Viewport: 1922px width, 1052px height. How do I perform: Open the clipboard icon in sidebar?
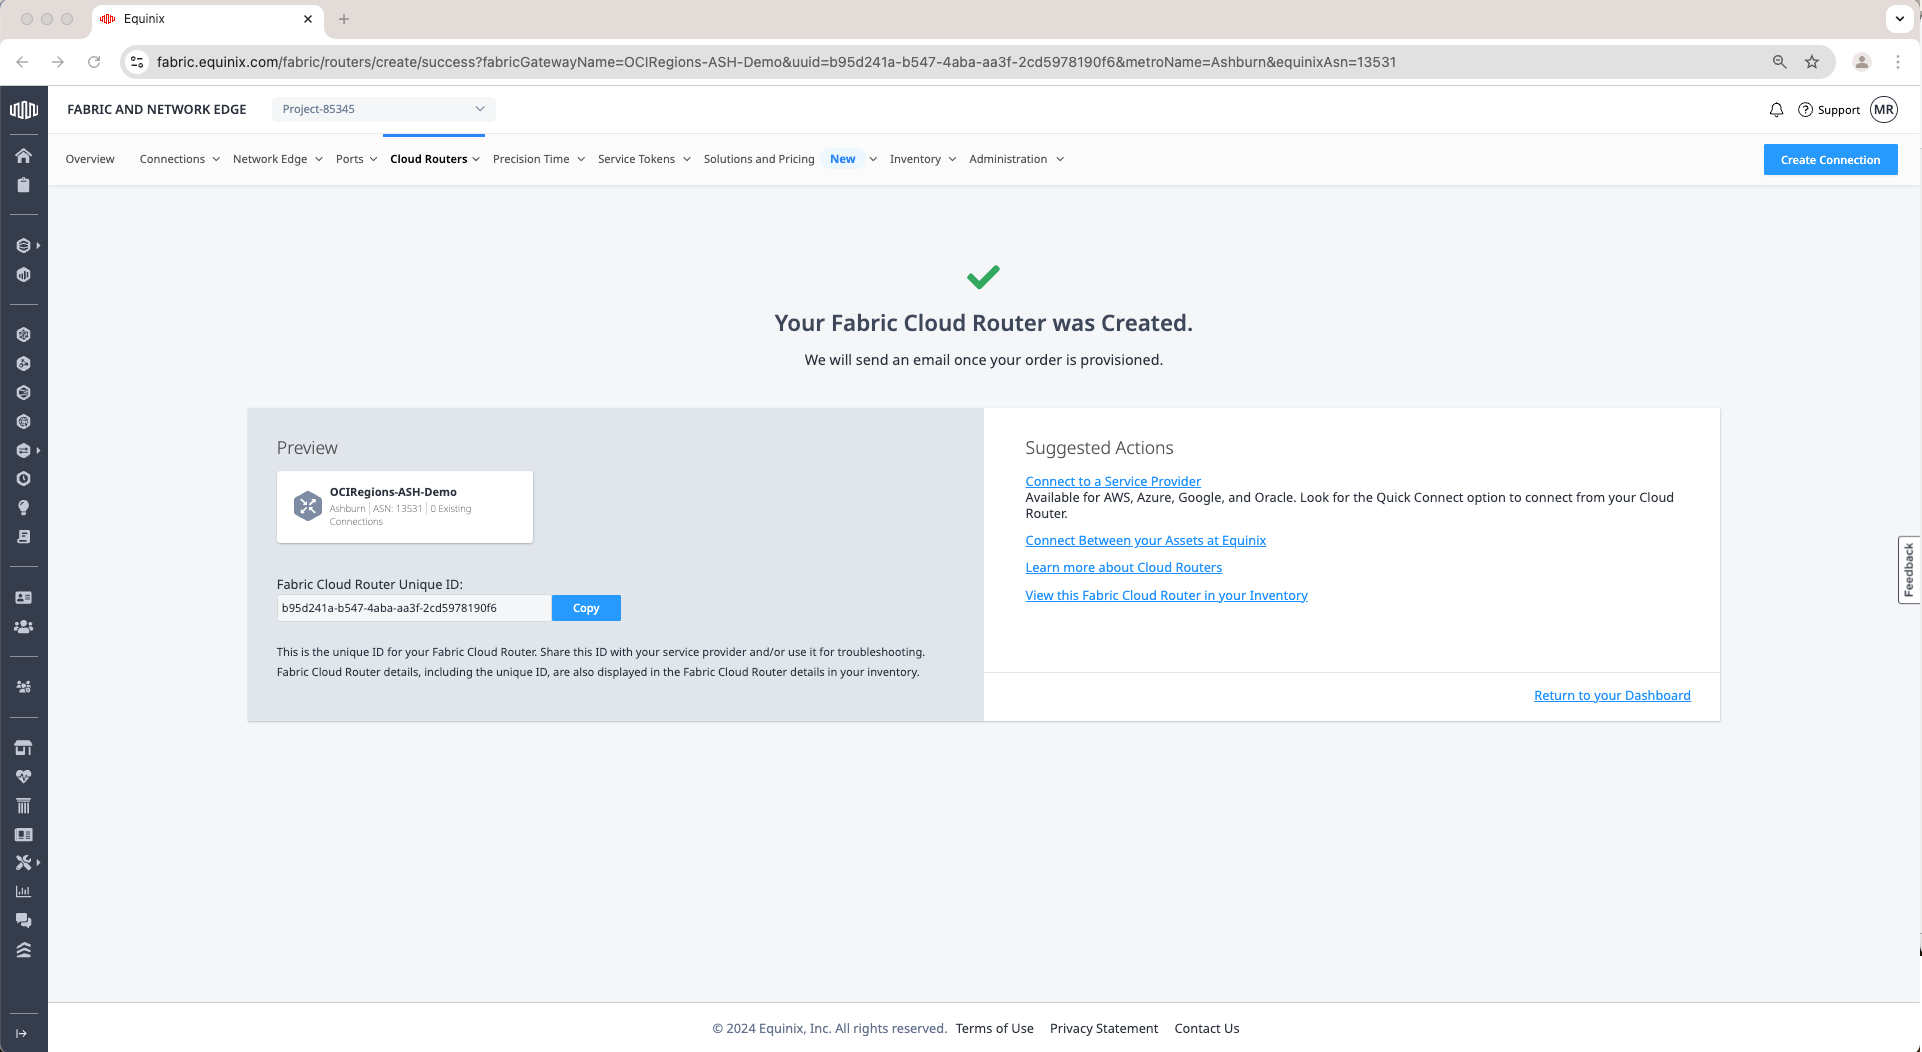tap(23, 185)
